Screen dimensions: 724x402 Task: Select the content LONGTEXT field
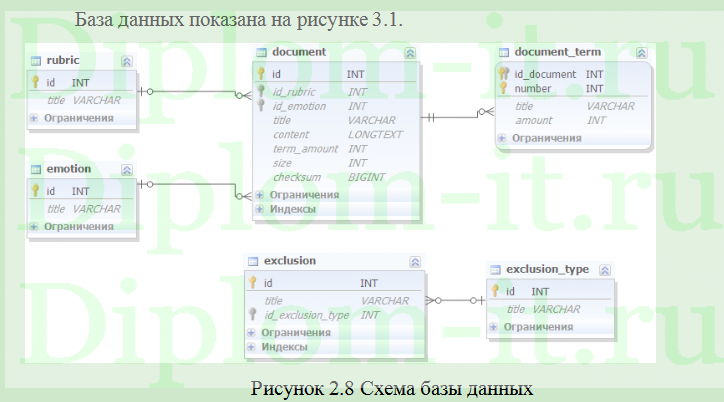337,134
